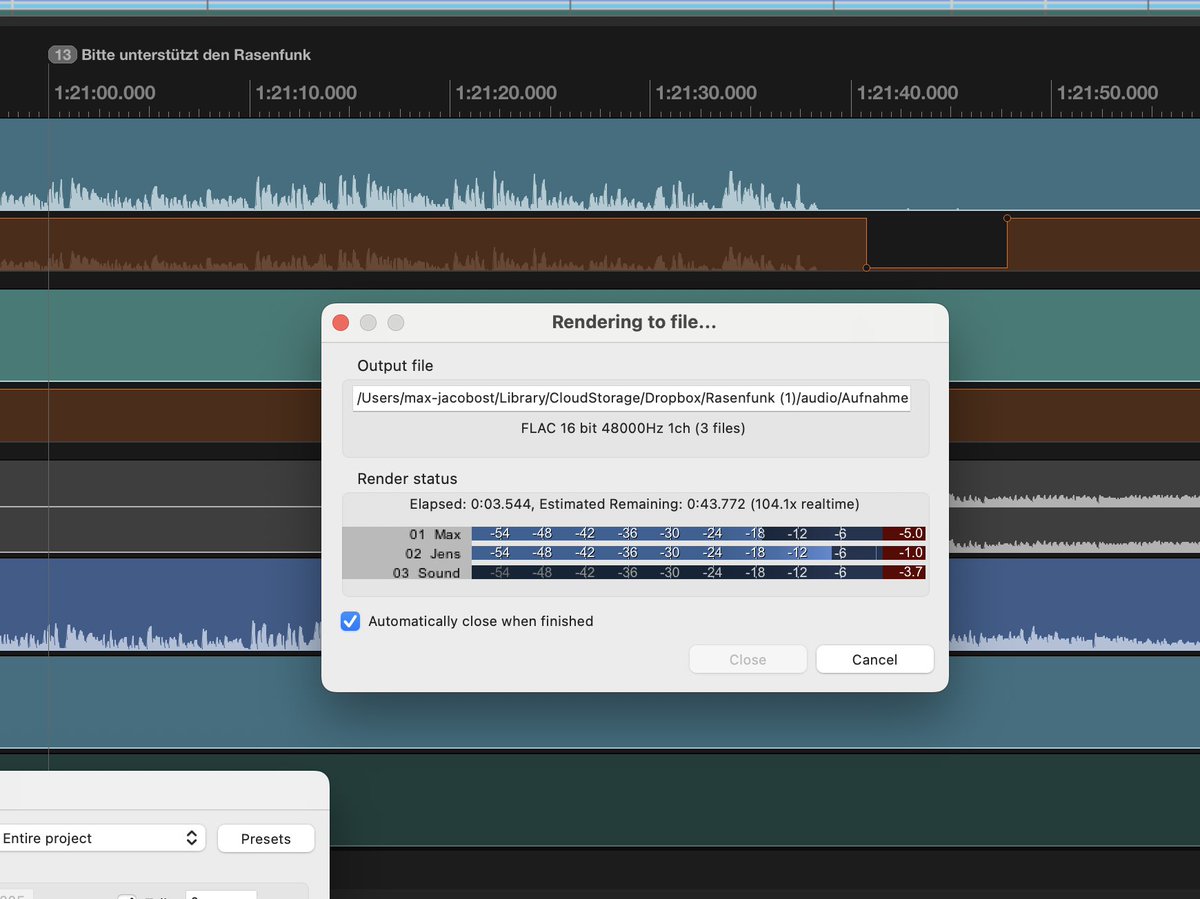
Task: Click the 01 Max meter label
Action: point(434,534)
